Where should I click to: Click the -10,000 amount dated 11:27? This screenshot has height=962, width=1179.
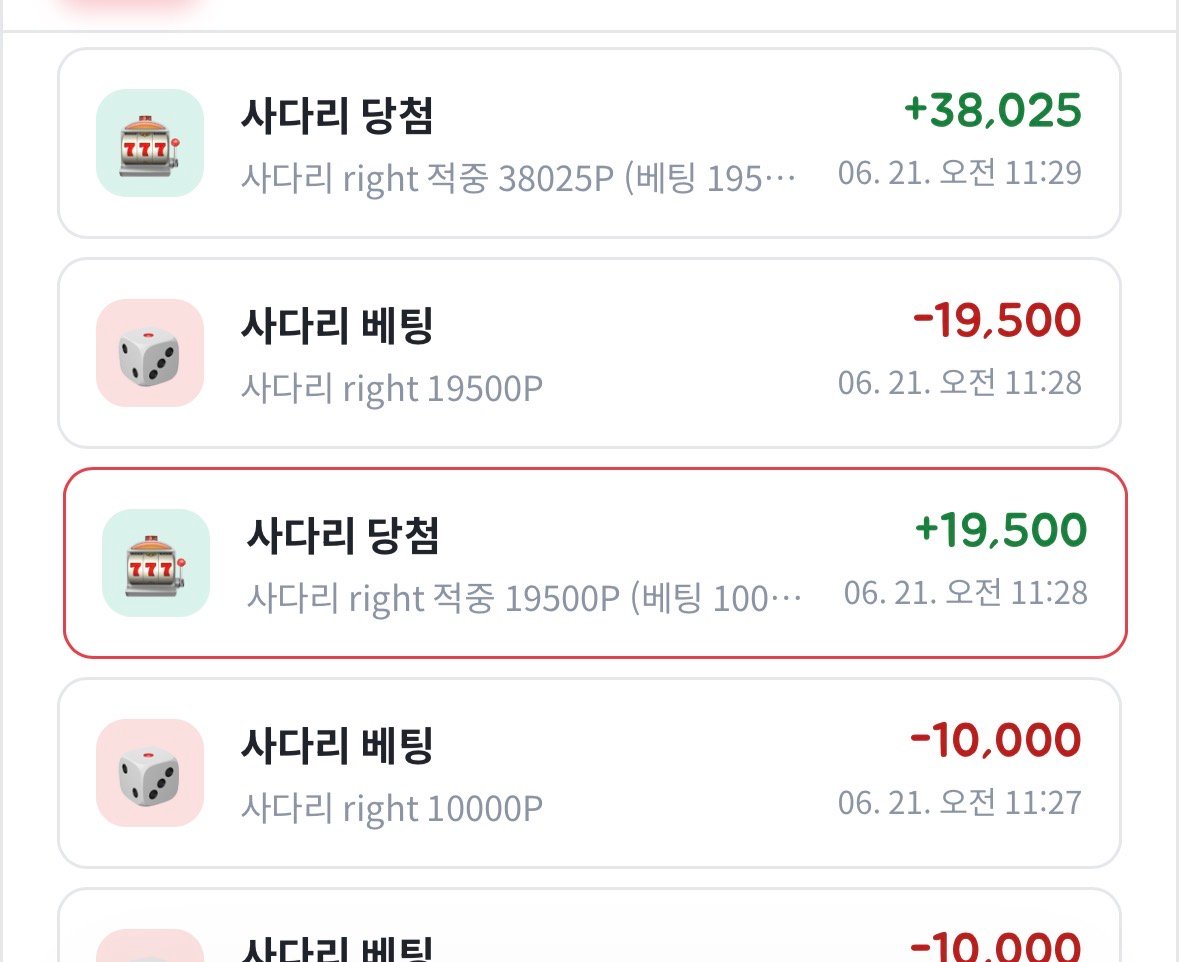pos(996,740)
